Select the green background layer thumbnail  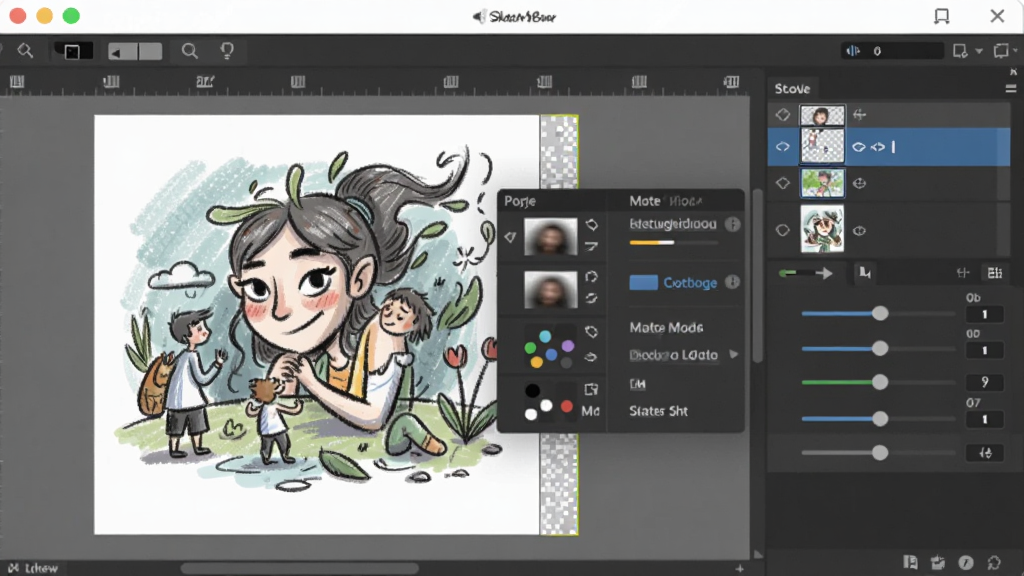pos(822,183)
